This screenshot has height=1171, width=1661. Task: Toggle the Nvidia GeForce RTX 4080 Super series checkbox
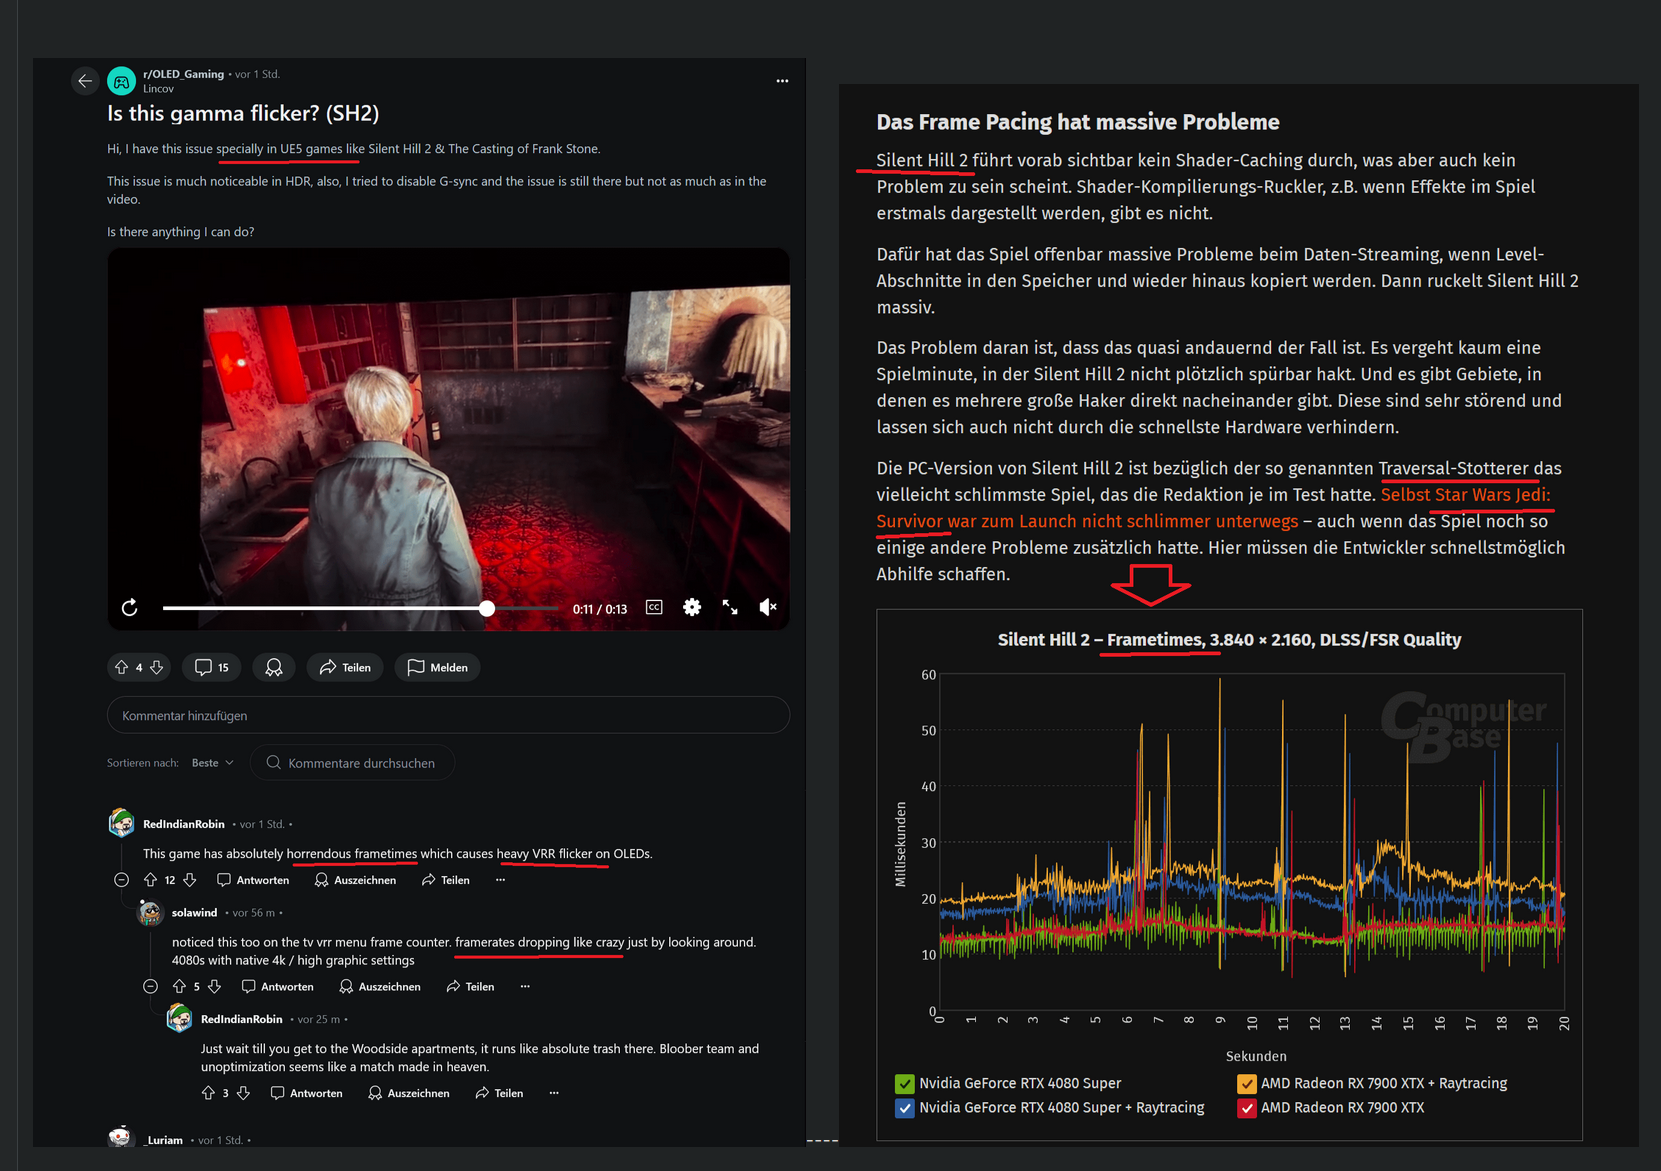905,1084
